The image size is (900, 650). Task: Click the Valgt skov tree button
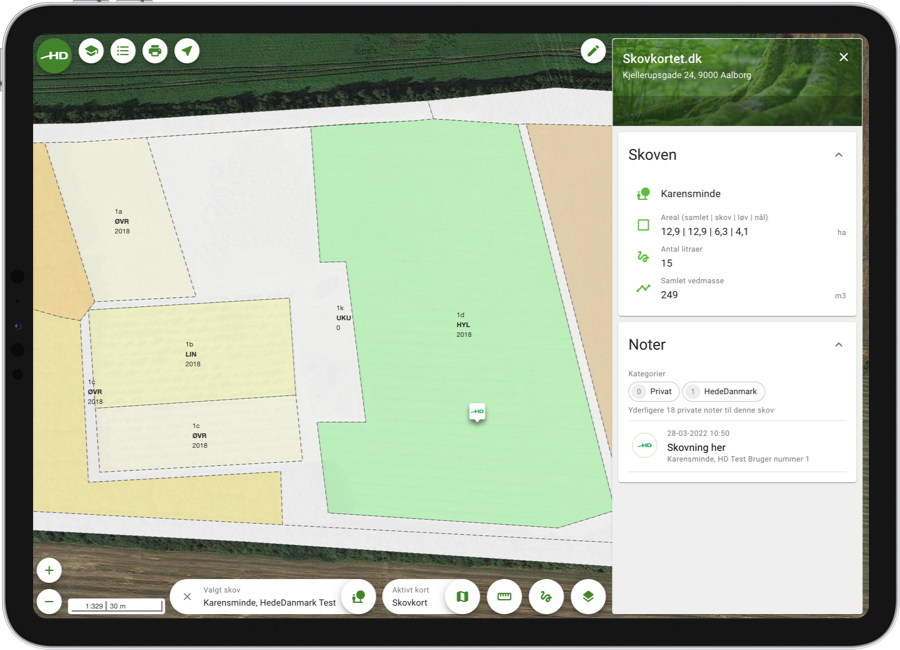tap(358, 597)
